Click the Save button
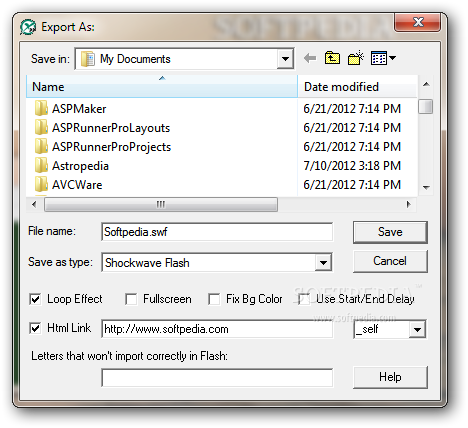This screenshot has width=468, height=428. pyautogui.click(x=390, y=232)
